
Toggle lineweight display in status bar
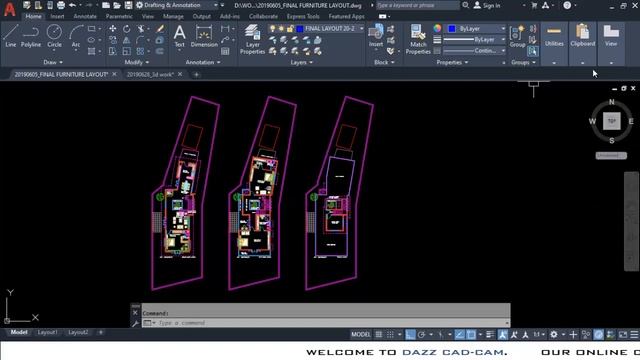click(490, 335)
